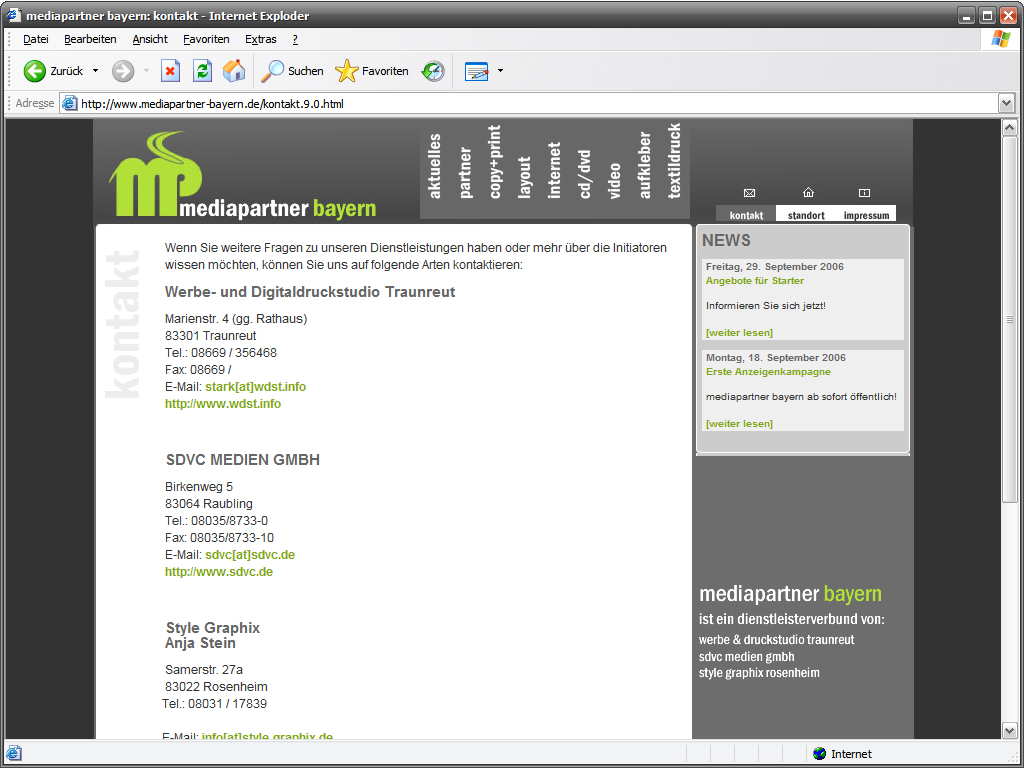
Task: Click the standort house icon
Action: coord(808,193)
